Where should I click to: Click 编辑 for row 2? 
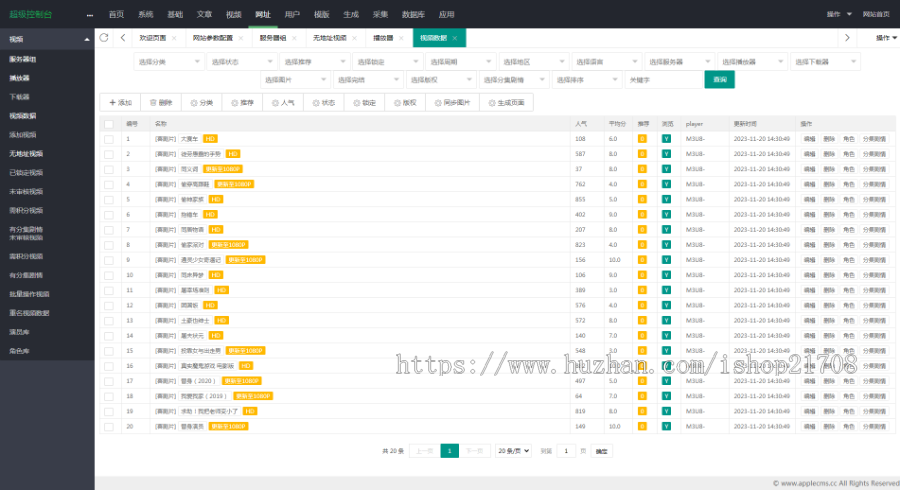(x=809, y=154)
